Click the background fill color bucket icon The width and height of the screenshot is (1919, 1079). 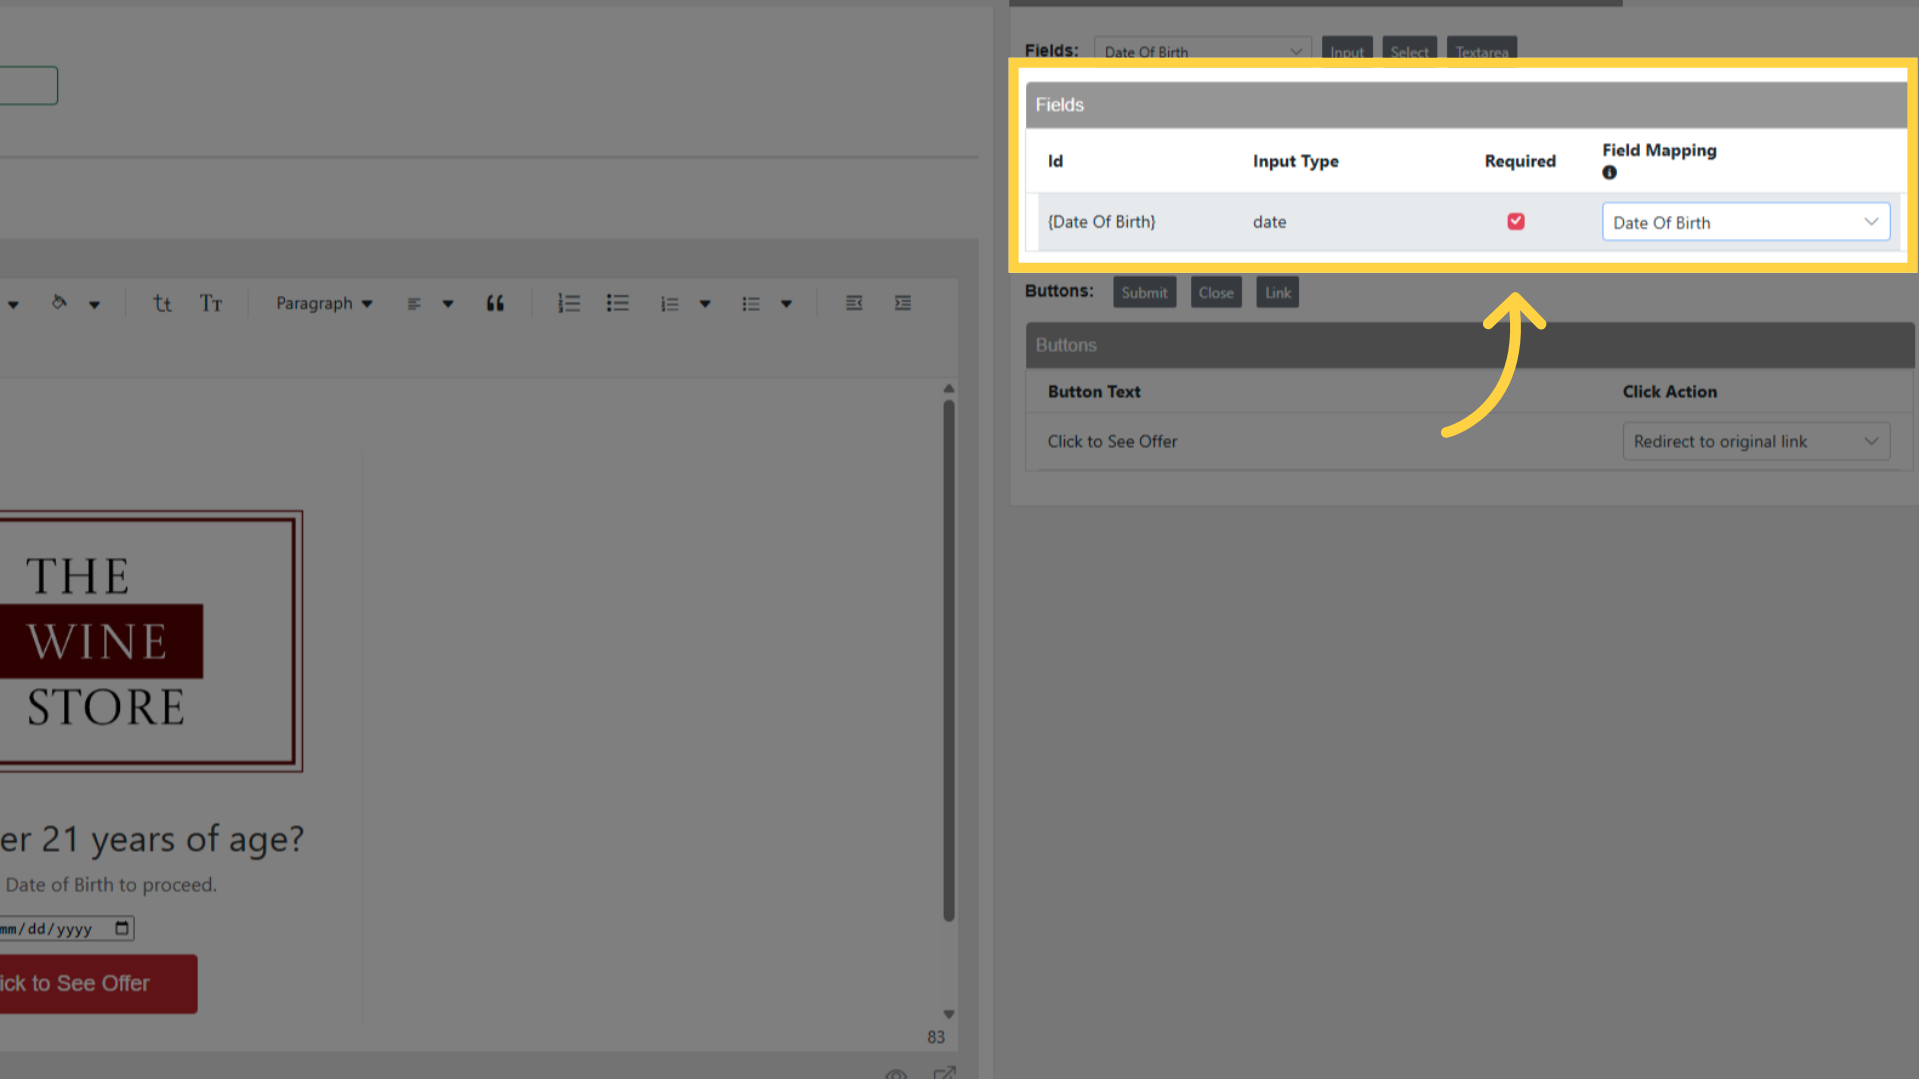pos(59,302)
